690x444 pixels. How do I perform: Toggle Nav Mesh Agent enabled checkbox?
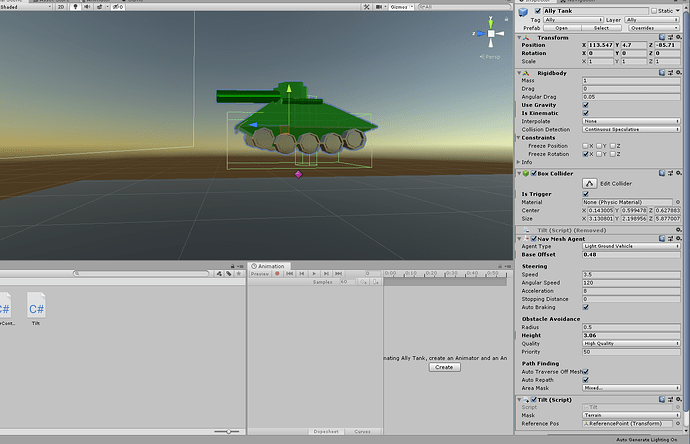click(534, 239)
